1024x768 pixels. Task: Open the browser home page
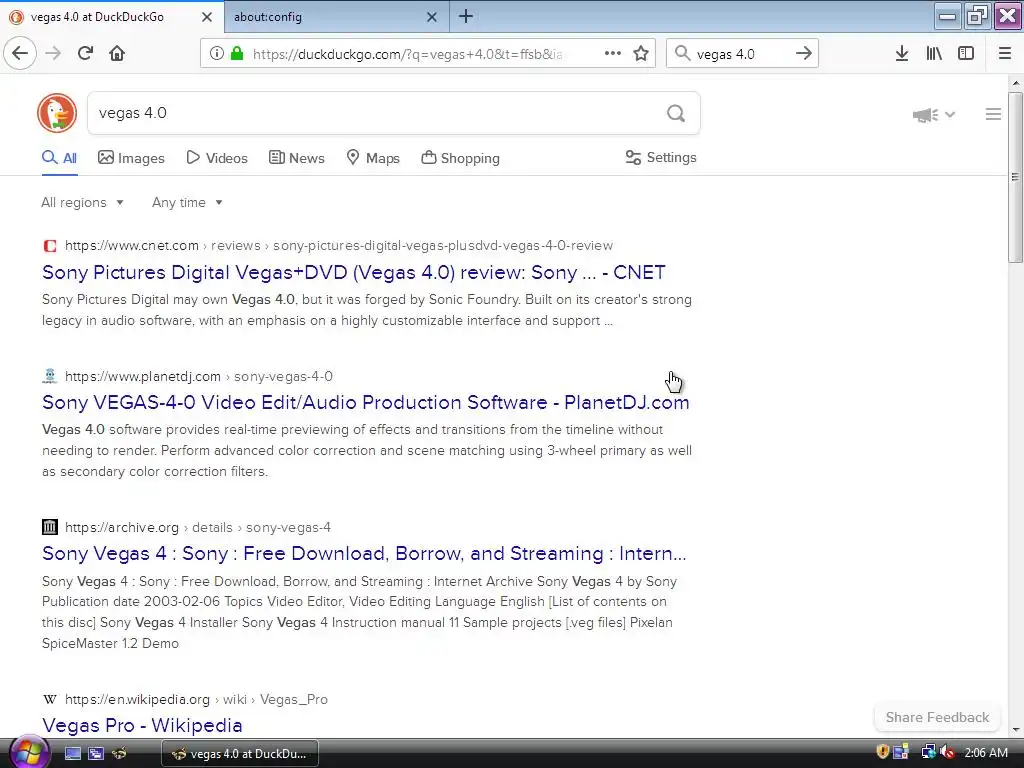point(117,53)
